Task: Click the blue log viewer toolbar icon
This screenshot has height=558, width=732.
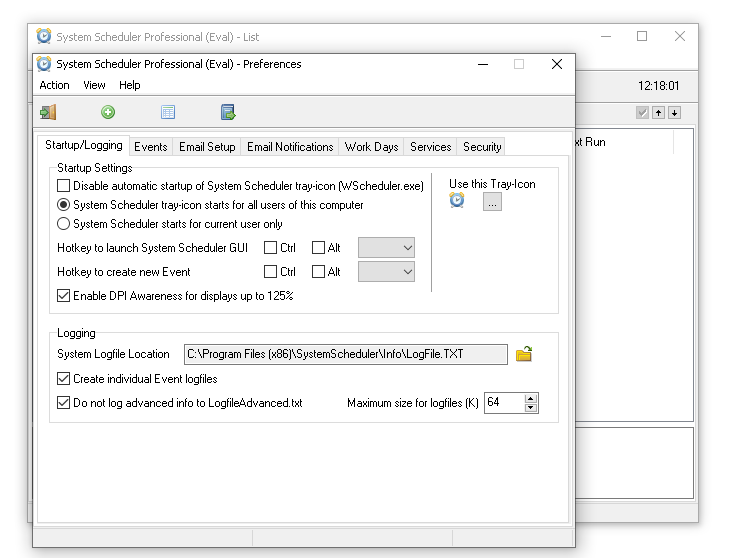Action: tap(228, 113)
